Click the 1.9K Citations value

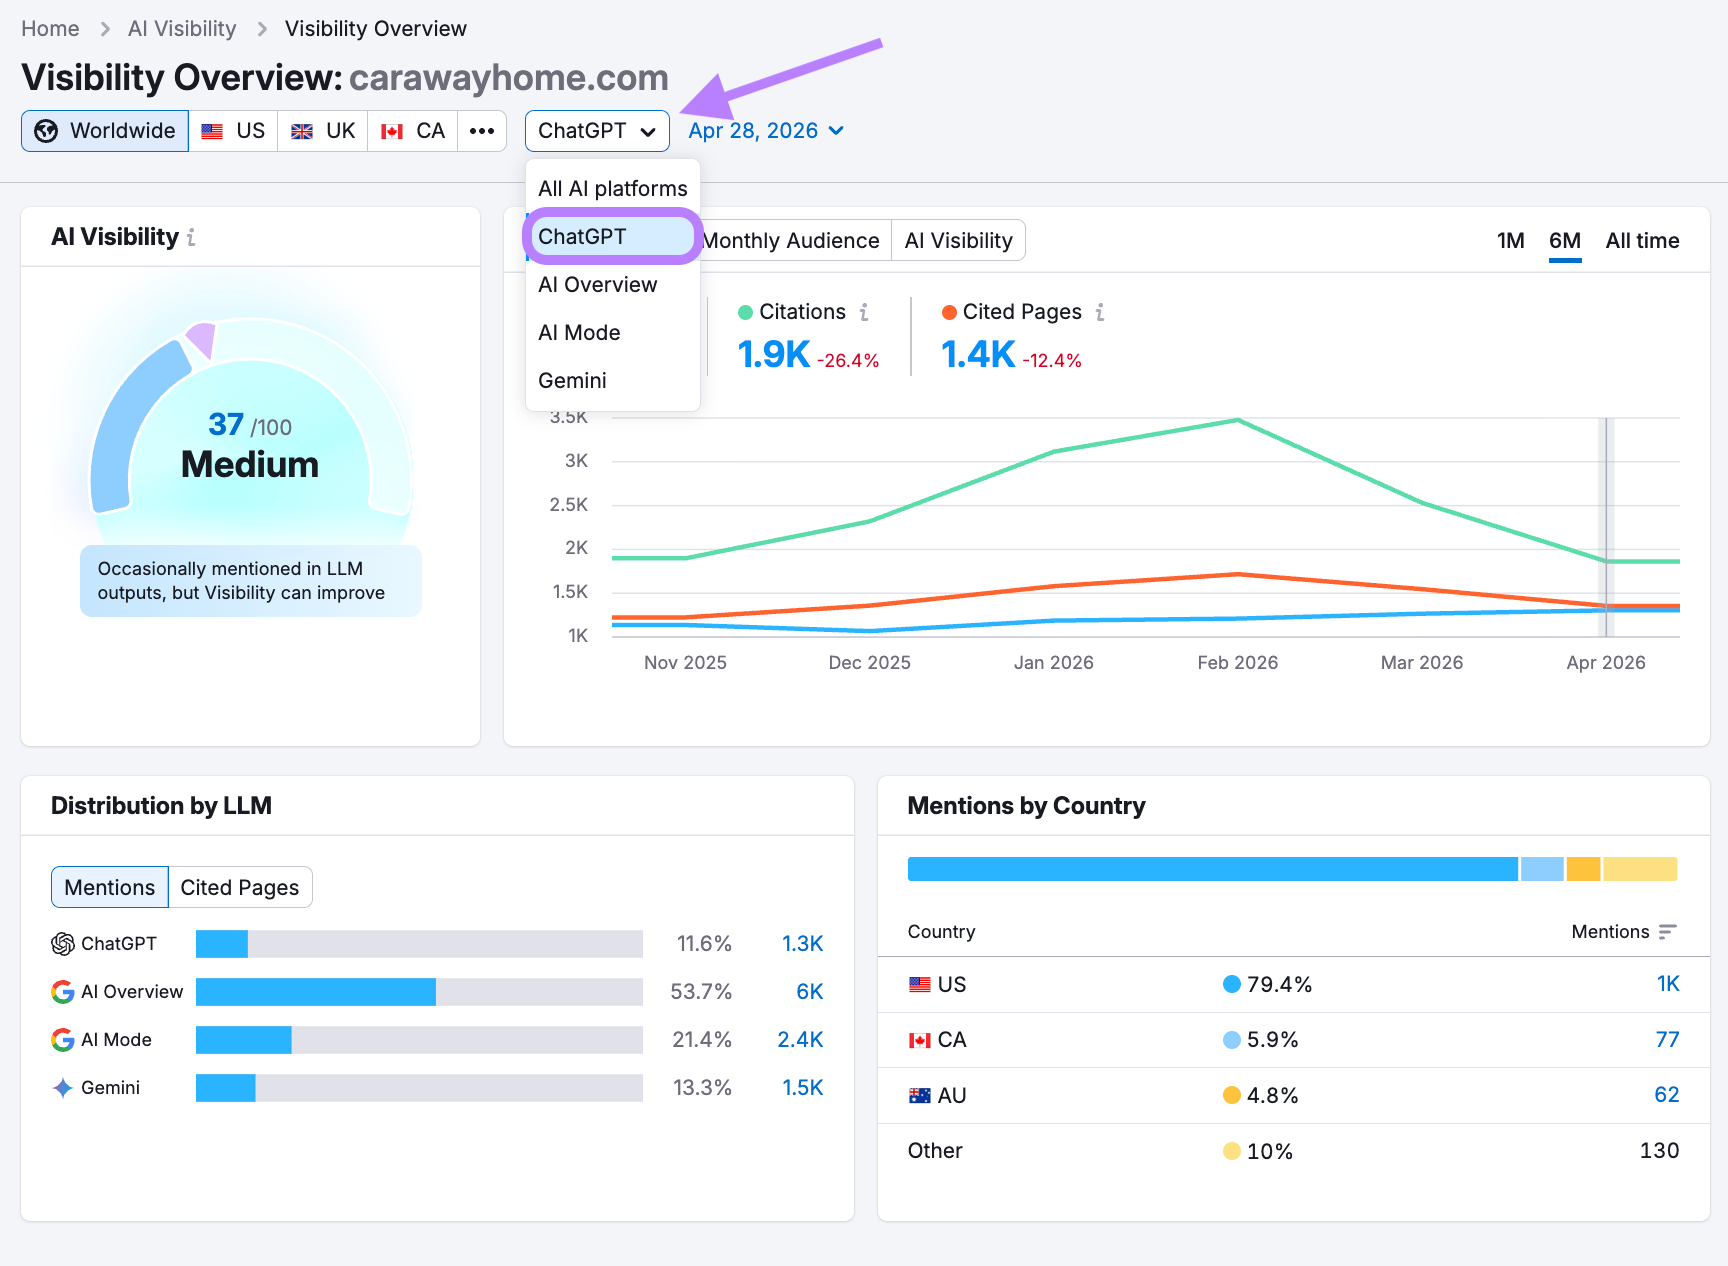coord(773,355)
